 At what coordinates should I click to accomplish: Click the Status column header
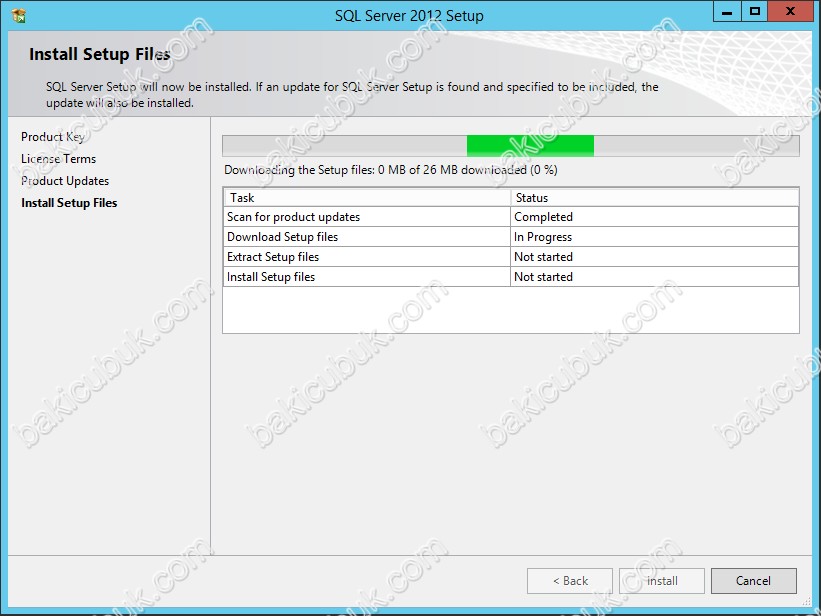tap(654, 198)
